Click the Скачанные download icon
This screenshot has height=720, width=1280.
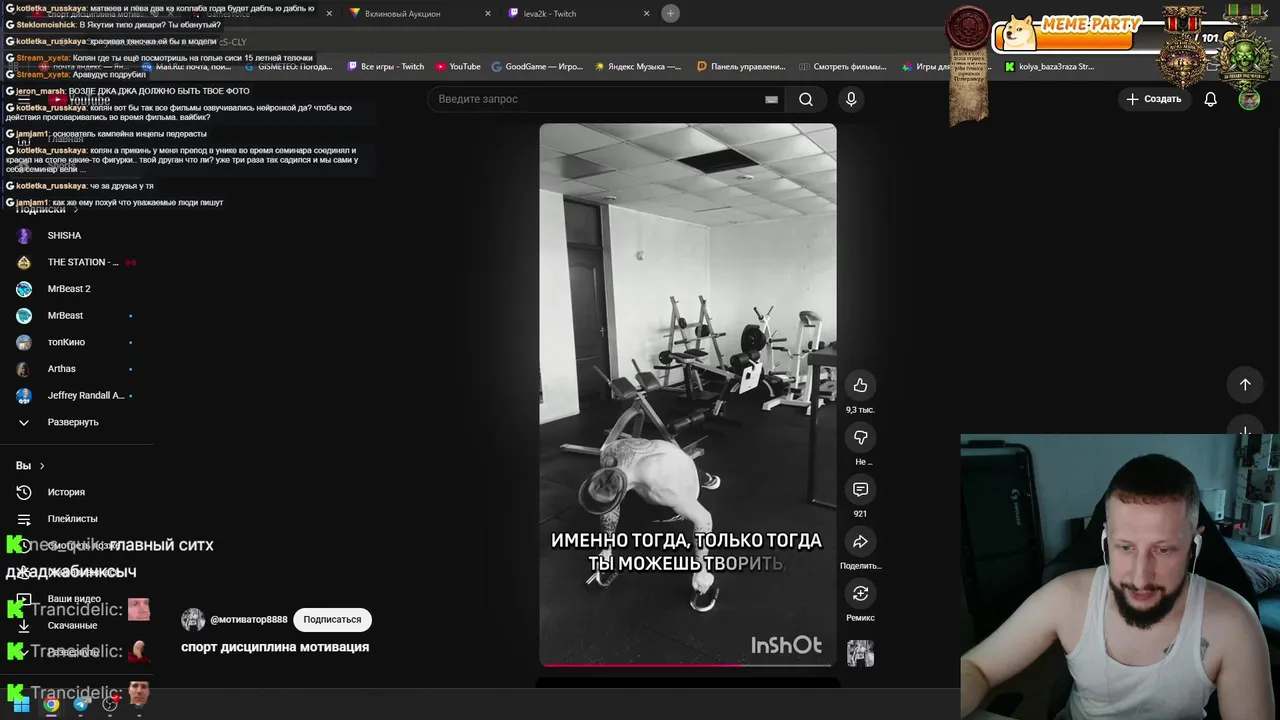point(24,626)
